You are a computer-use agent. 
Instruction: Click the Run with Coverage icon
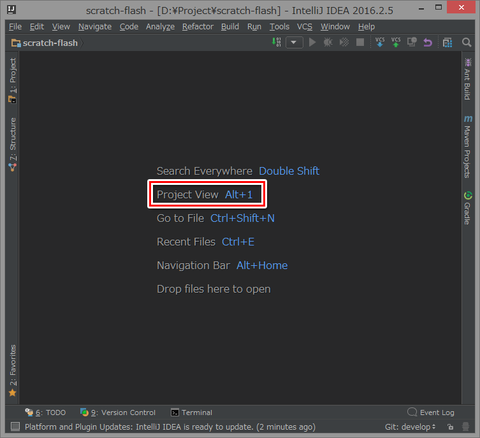click(x=344, y=42)
